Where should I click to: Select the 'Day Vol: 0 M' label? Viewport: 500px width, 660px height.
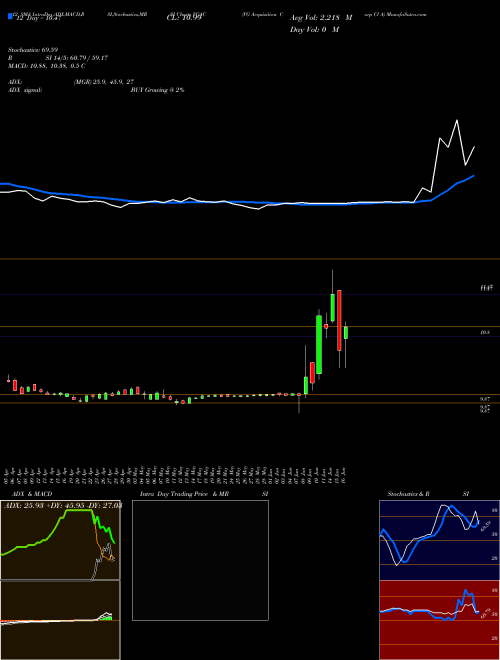314,29
